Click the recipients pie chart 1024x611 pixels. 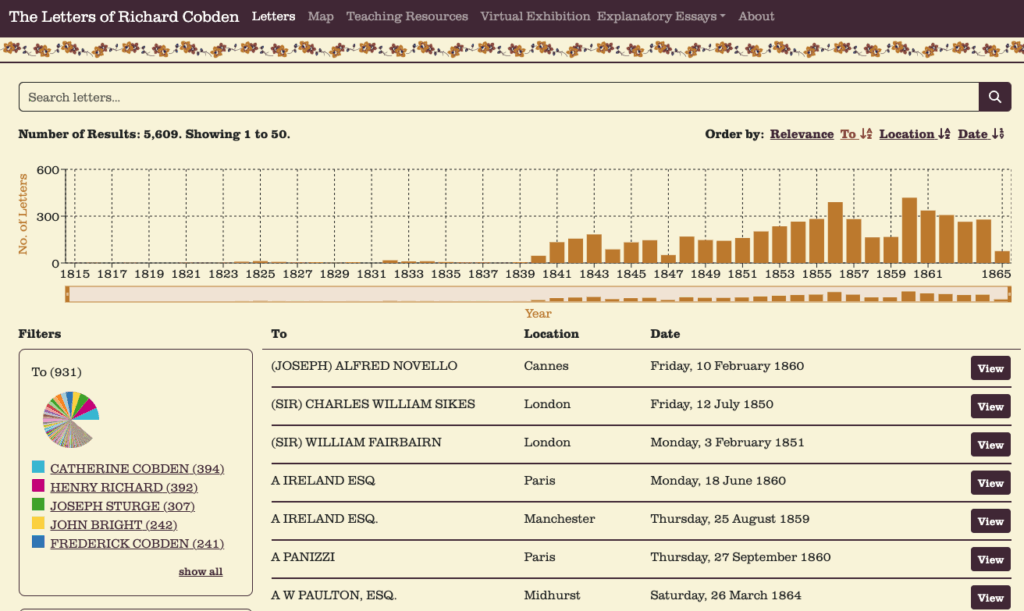(70, 419)
